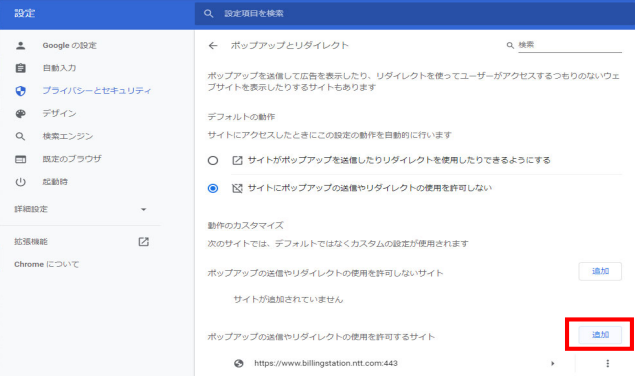Click the 設定項目を検索 search field

[414, 13]
